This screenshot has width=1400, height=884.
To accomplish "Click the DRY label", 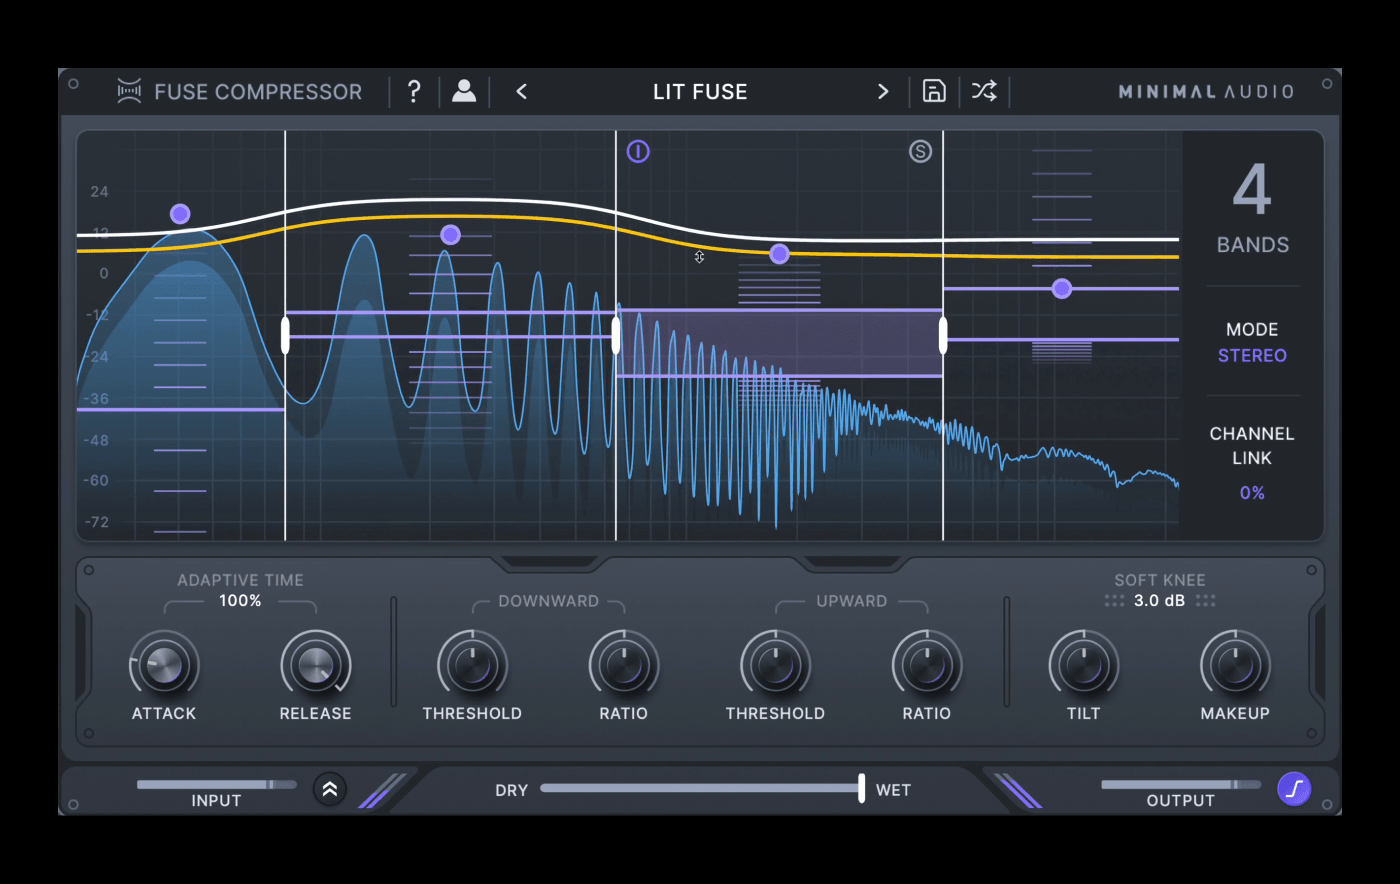I will tap(511, 790).
